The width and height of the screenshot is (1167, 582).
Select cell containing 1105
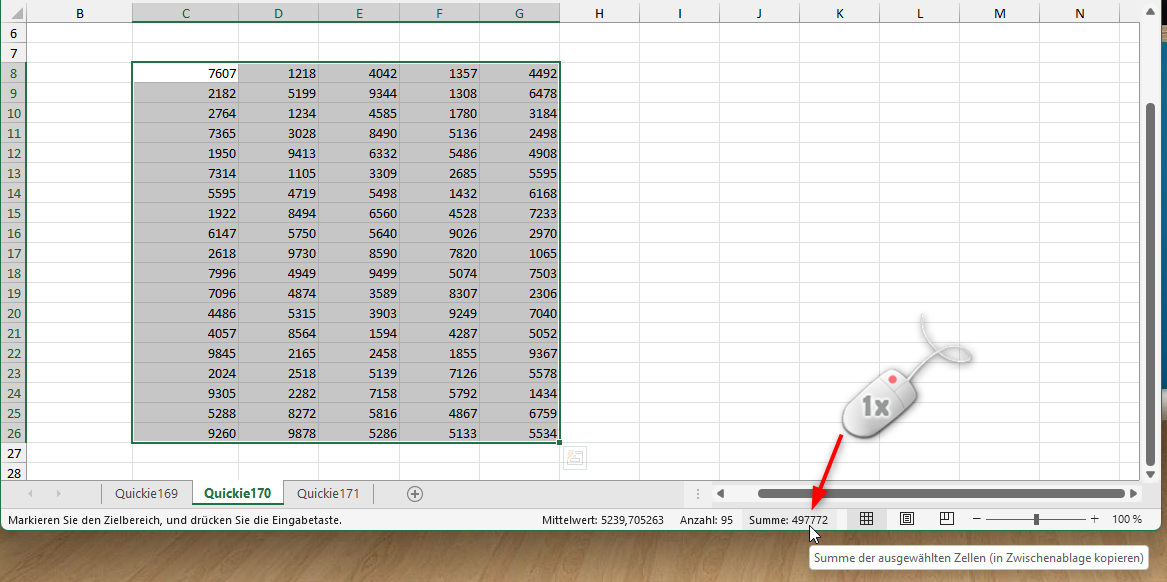tap(278, 173)
